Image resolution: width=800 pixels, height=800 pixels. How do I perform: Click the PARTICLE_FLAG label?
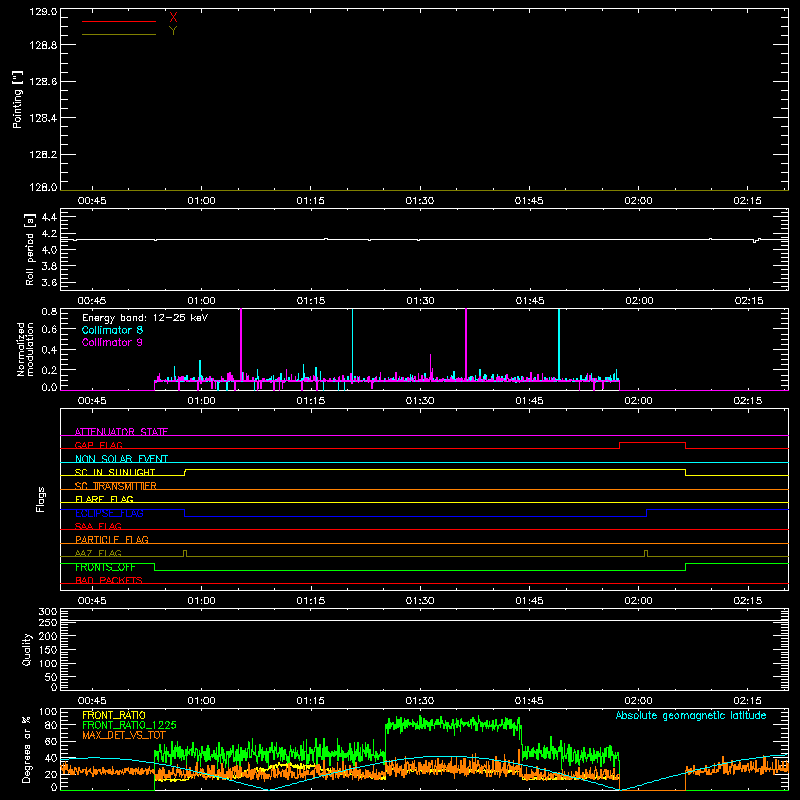(112, 539)
